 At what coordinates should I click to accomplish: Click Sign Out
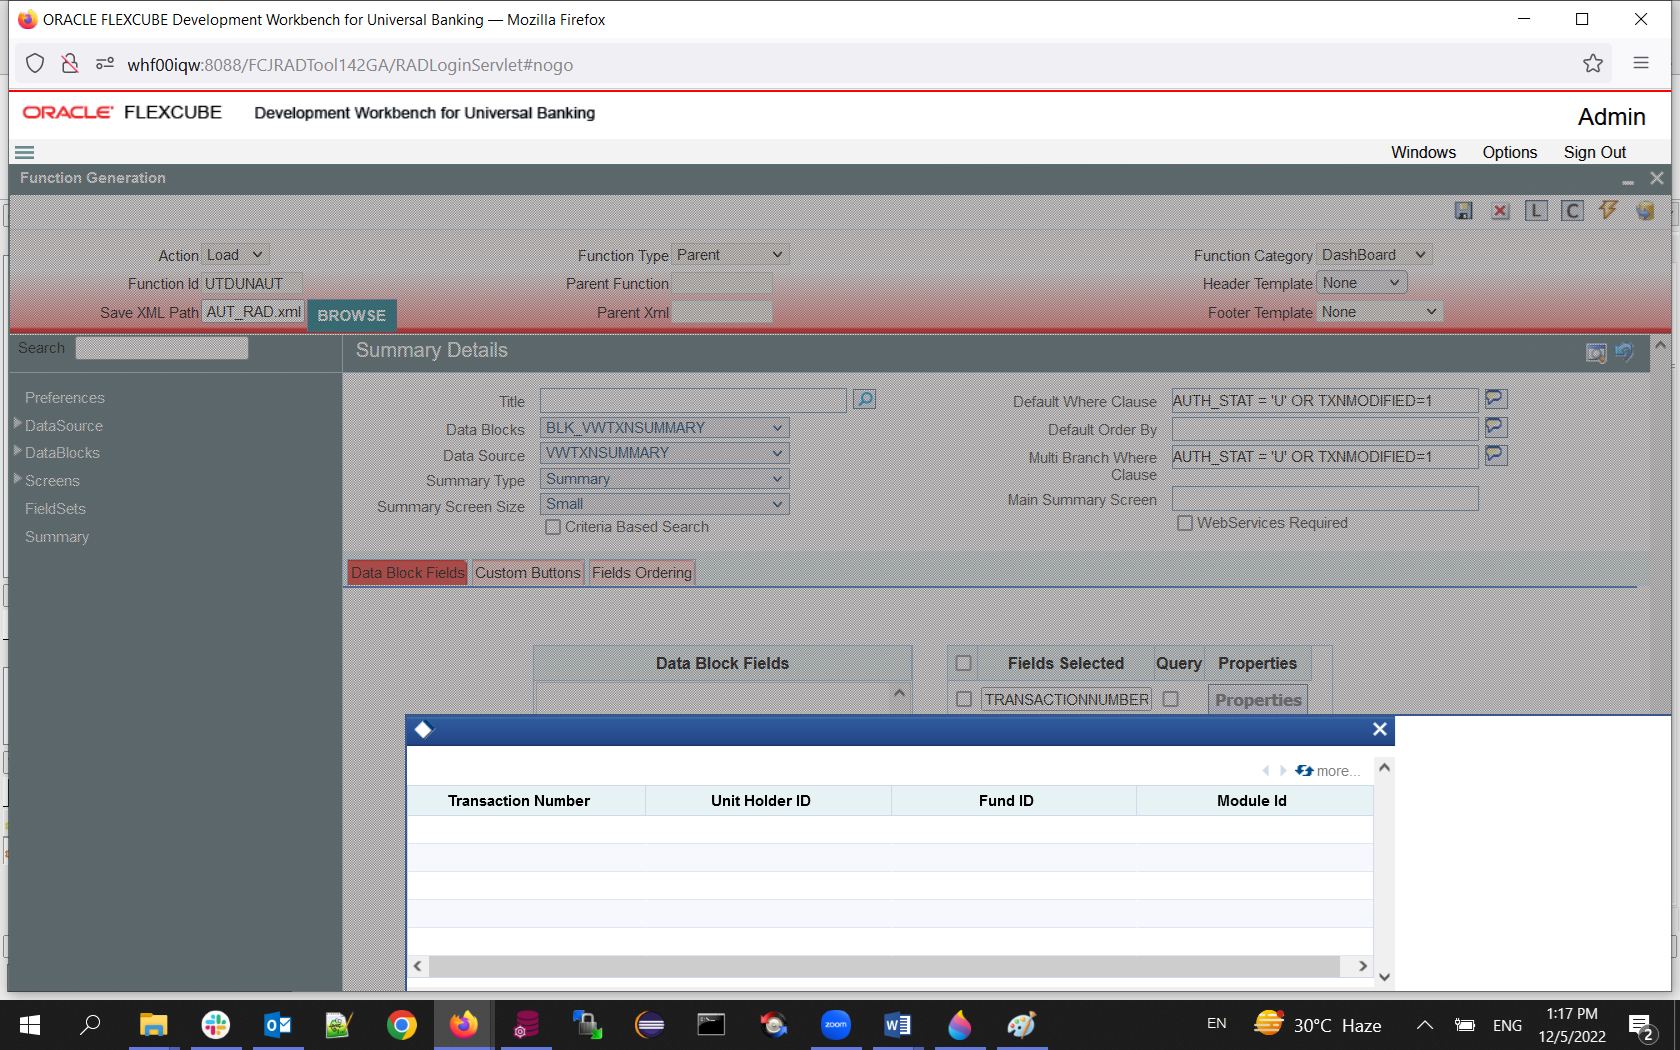point(1595,152)
